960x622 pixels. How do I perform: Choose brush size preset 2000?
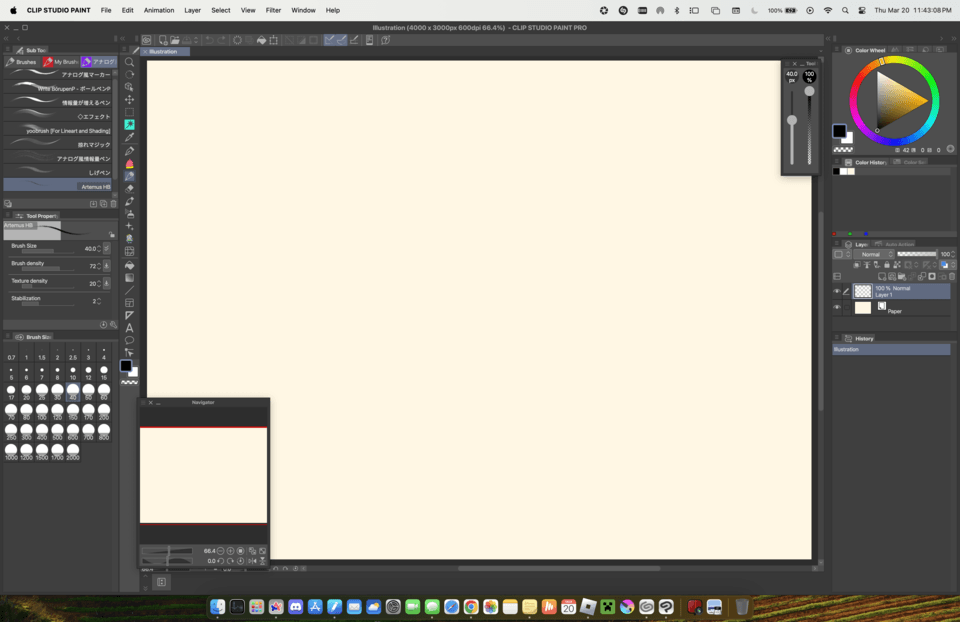[73, 452]
